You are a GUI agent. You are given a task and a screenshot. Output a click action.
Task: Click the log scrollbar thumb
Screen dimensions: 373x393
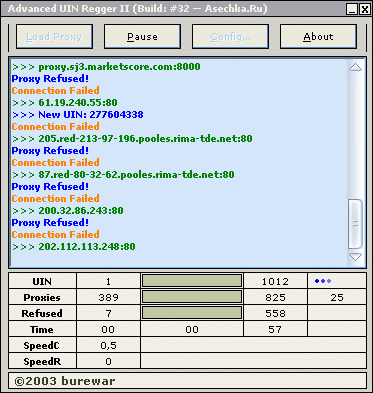[355, 224]
